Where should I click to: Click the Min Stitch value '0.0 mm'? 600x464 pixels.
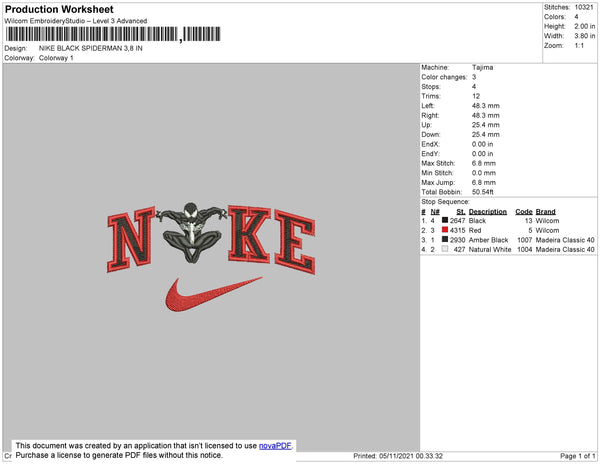coord(484,173)
